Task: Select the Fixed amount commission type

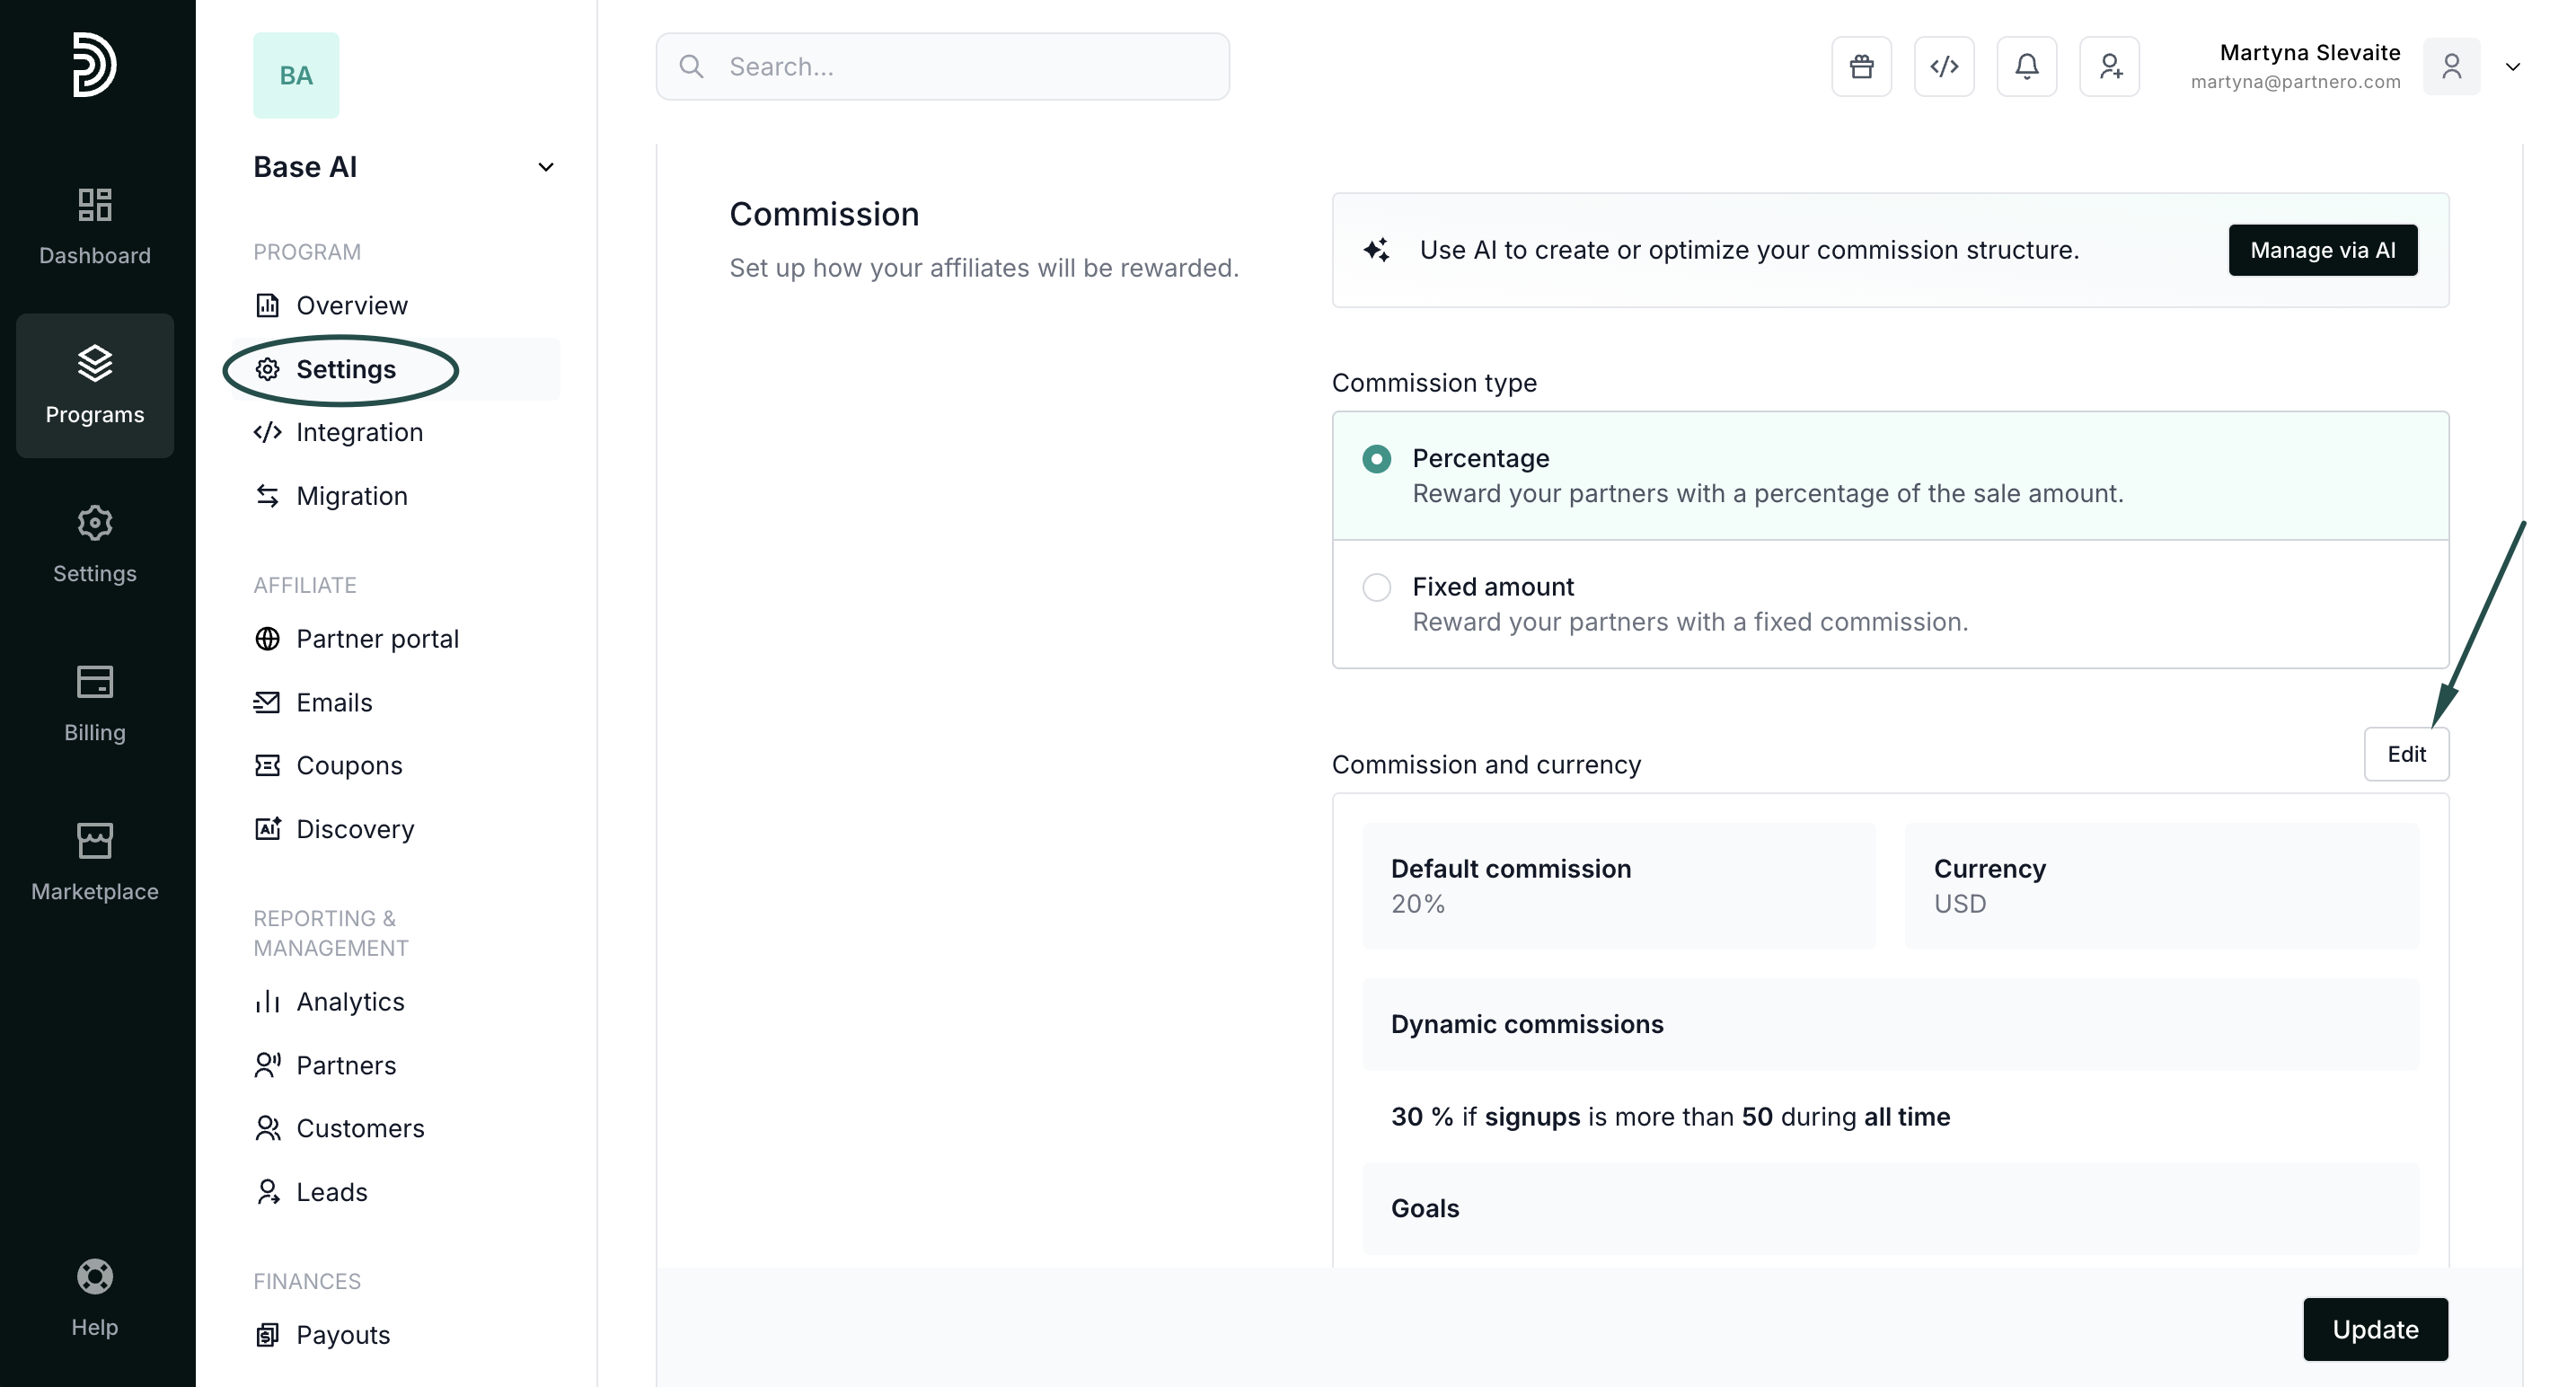Action: [x=1377, y=587]
